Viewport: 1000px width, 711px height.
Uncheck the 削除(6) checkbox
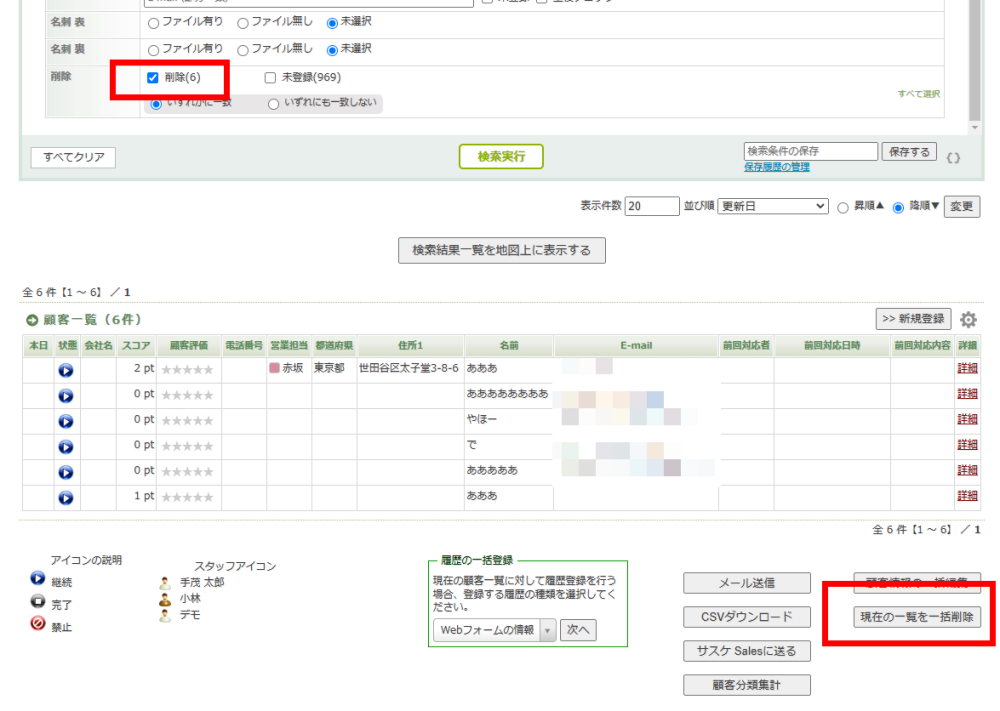(x=153, y=78)
